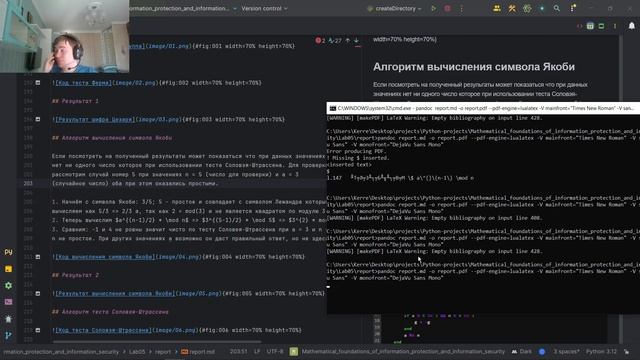
Task: Open Terminal tool window
Action: click(8, 302)
